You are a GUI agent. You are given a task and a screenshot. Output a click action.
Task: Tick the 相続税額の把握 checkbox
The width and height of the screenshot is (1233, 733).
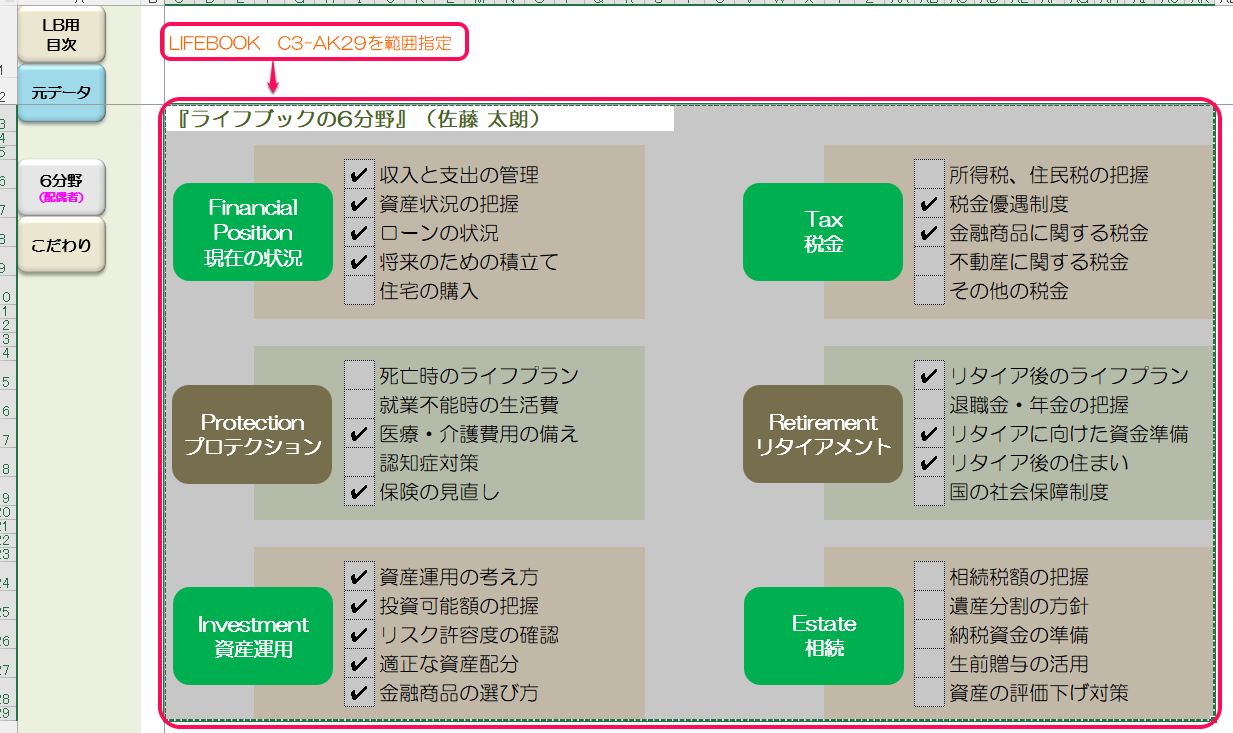(x=929, y=577)
